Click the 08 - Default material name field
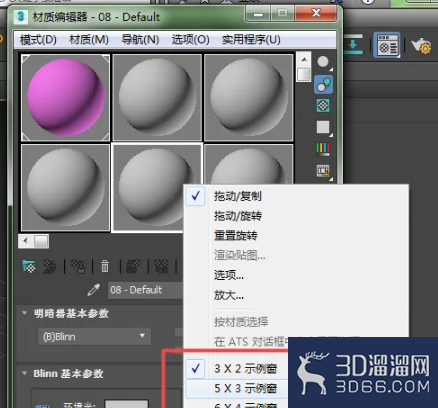The width and height of the screenshot is (438, 408). [145, 290]
